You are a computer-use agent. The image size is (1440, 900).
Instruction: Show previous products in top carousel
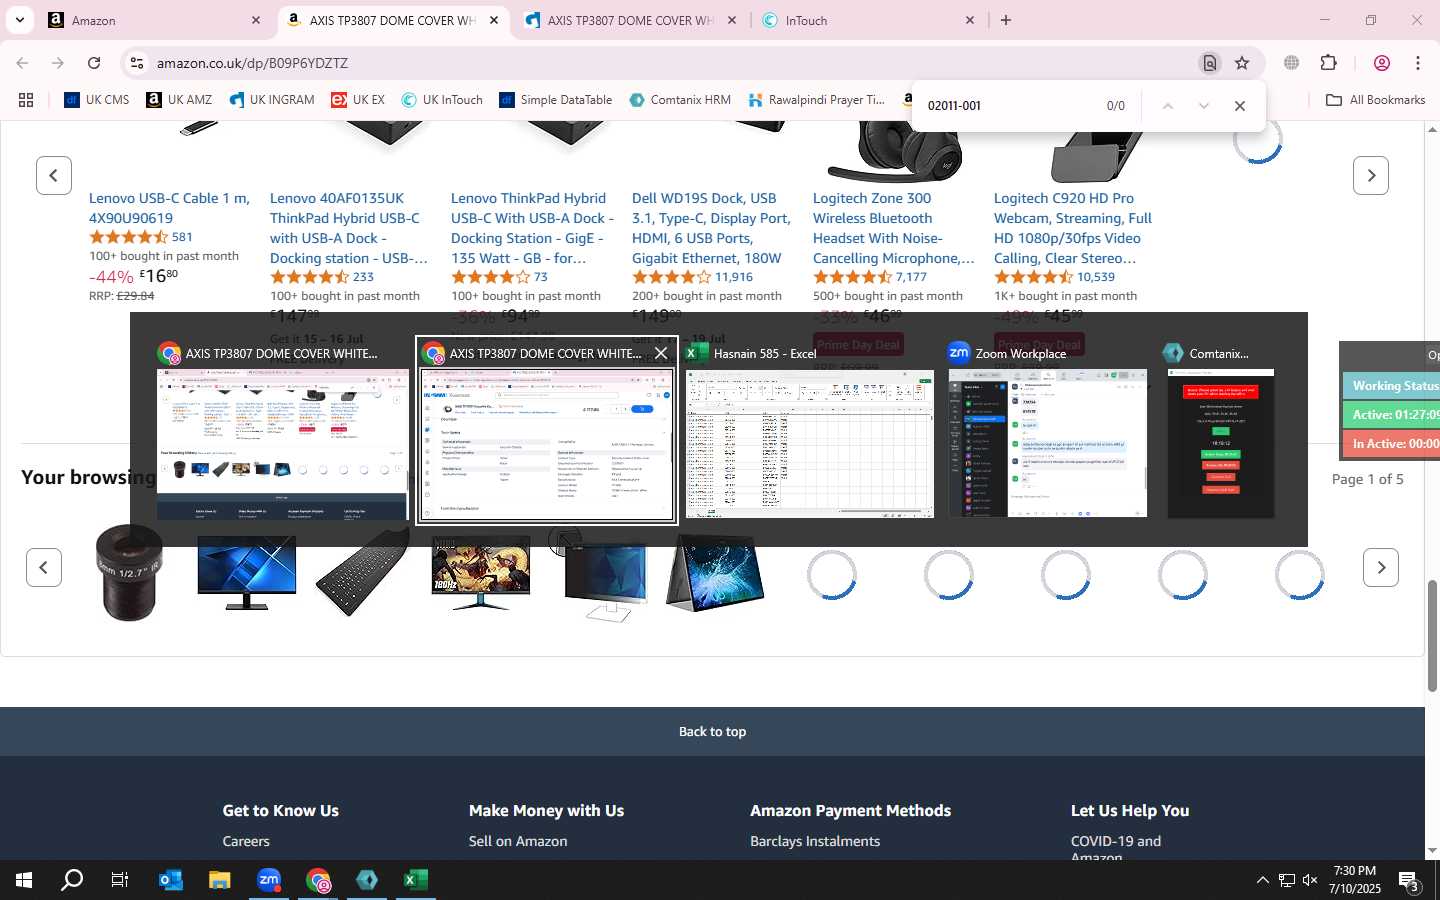coord(54,175)
